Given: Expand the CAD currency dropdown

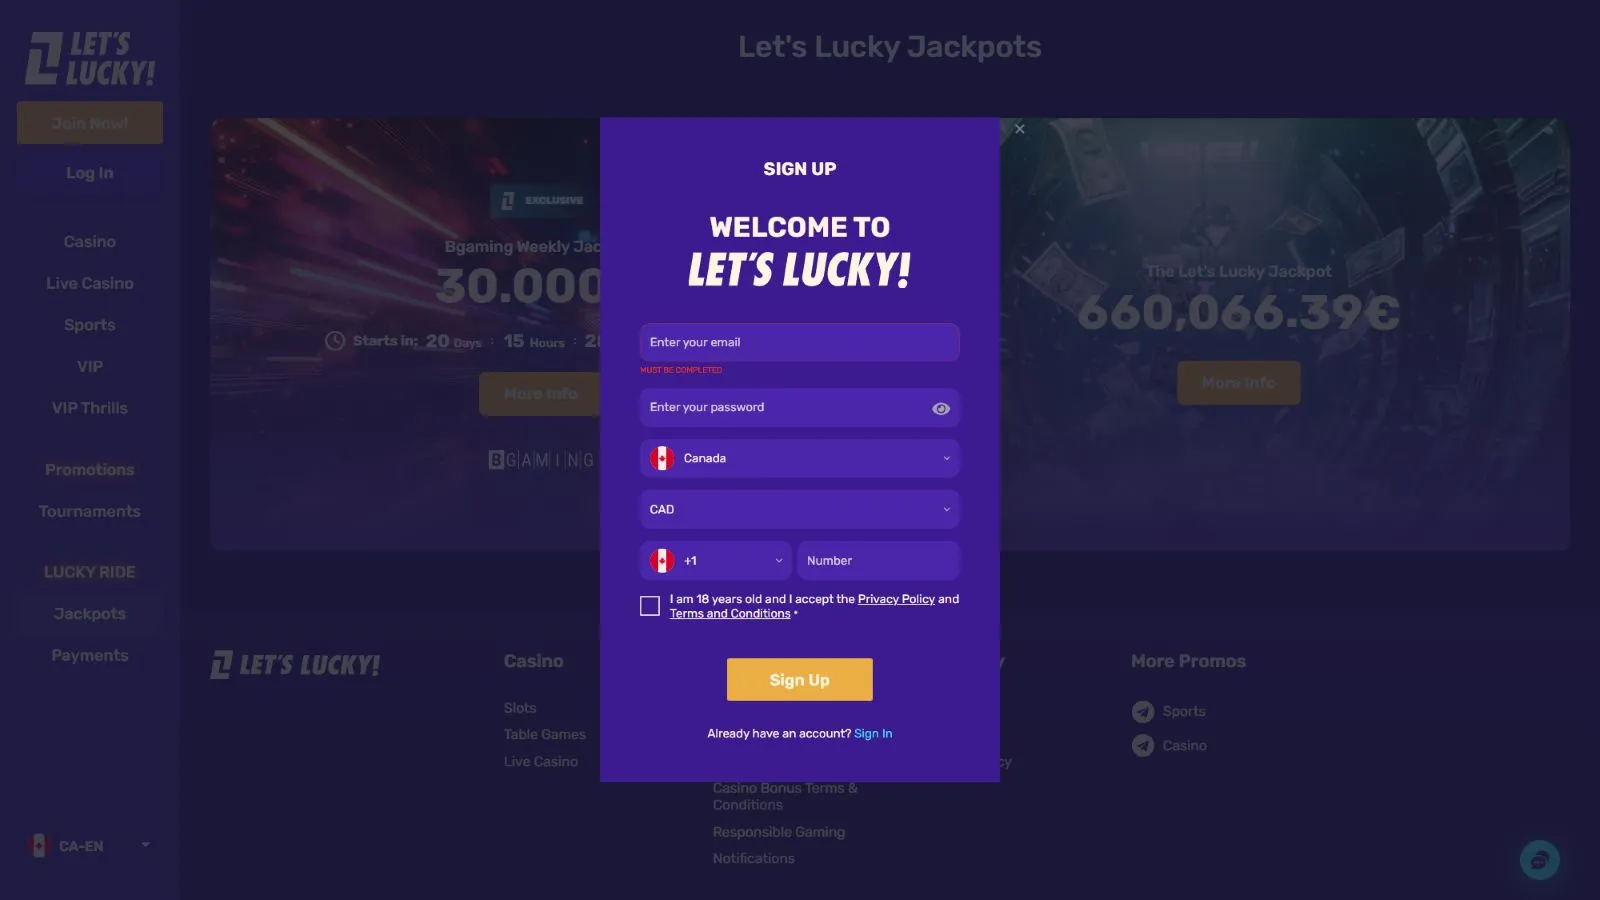Looking at the screenshot, I should (x=800, y=509).
